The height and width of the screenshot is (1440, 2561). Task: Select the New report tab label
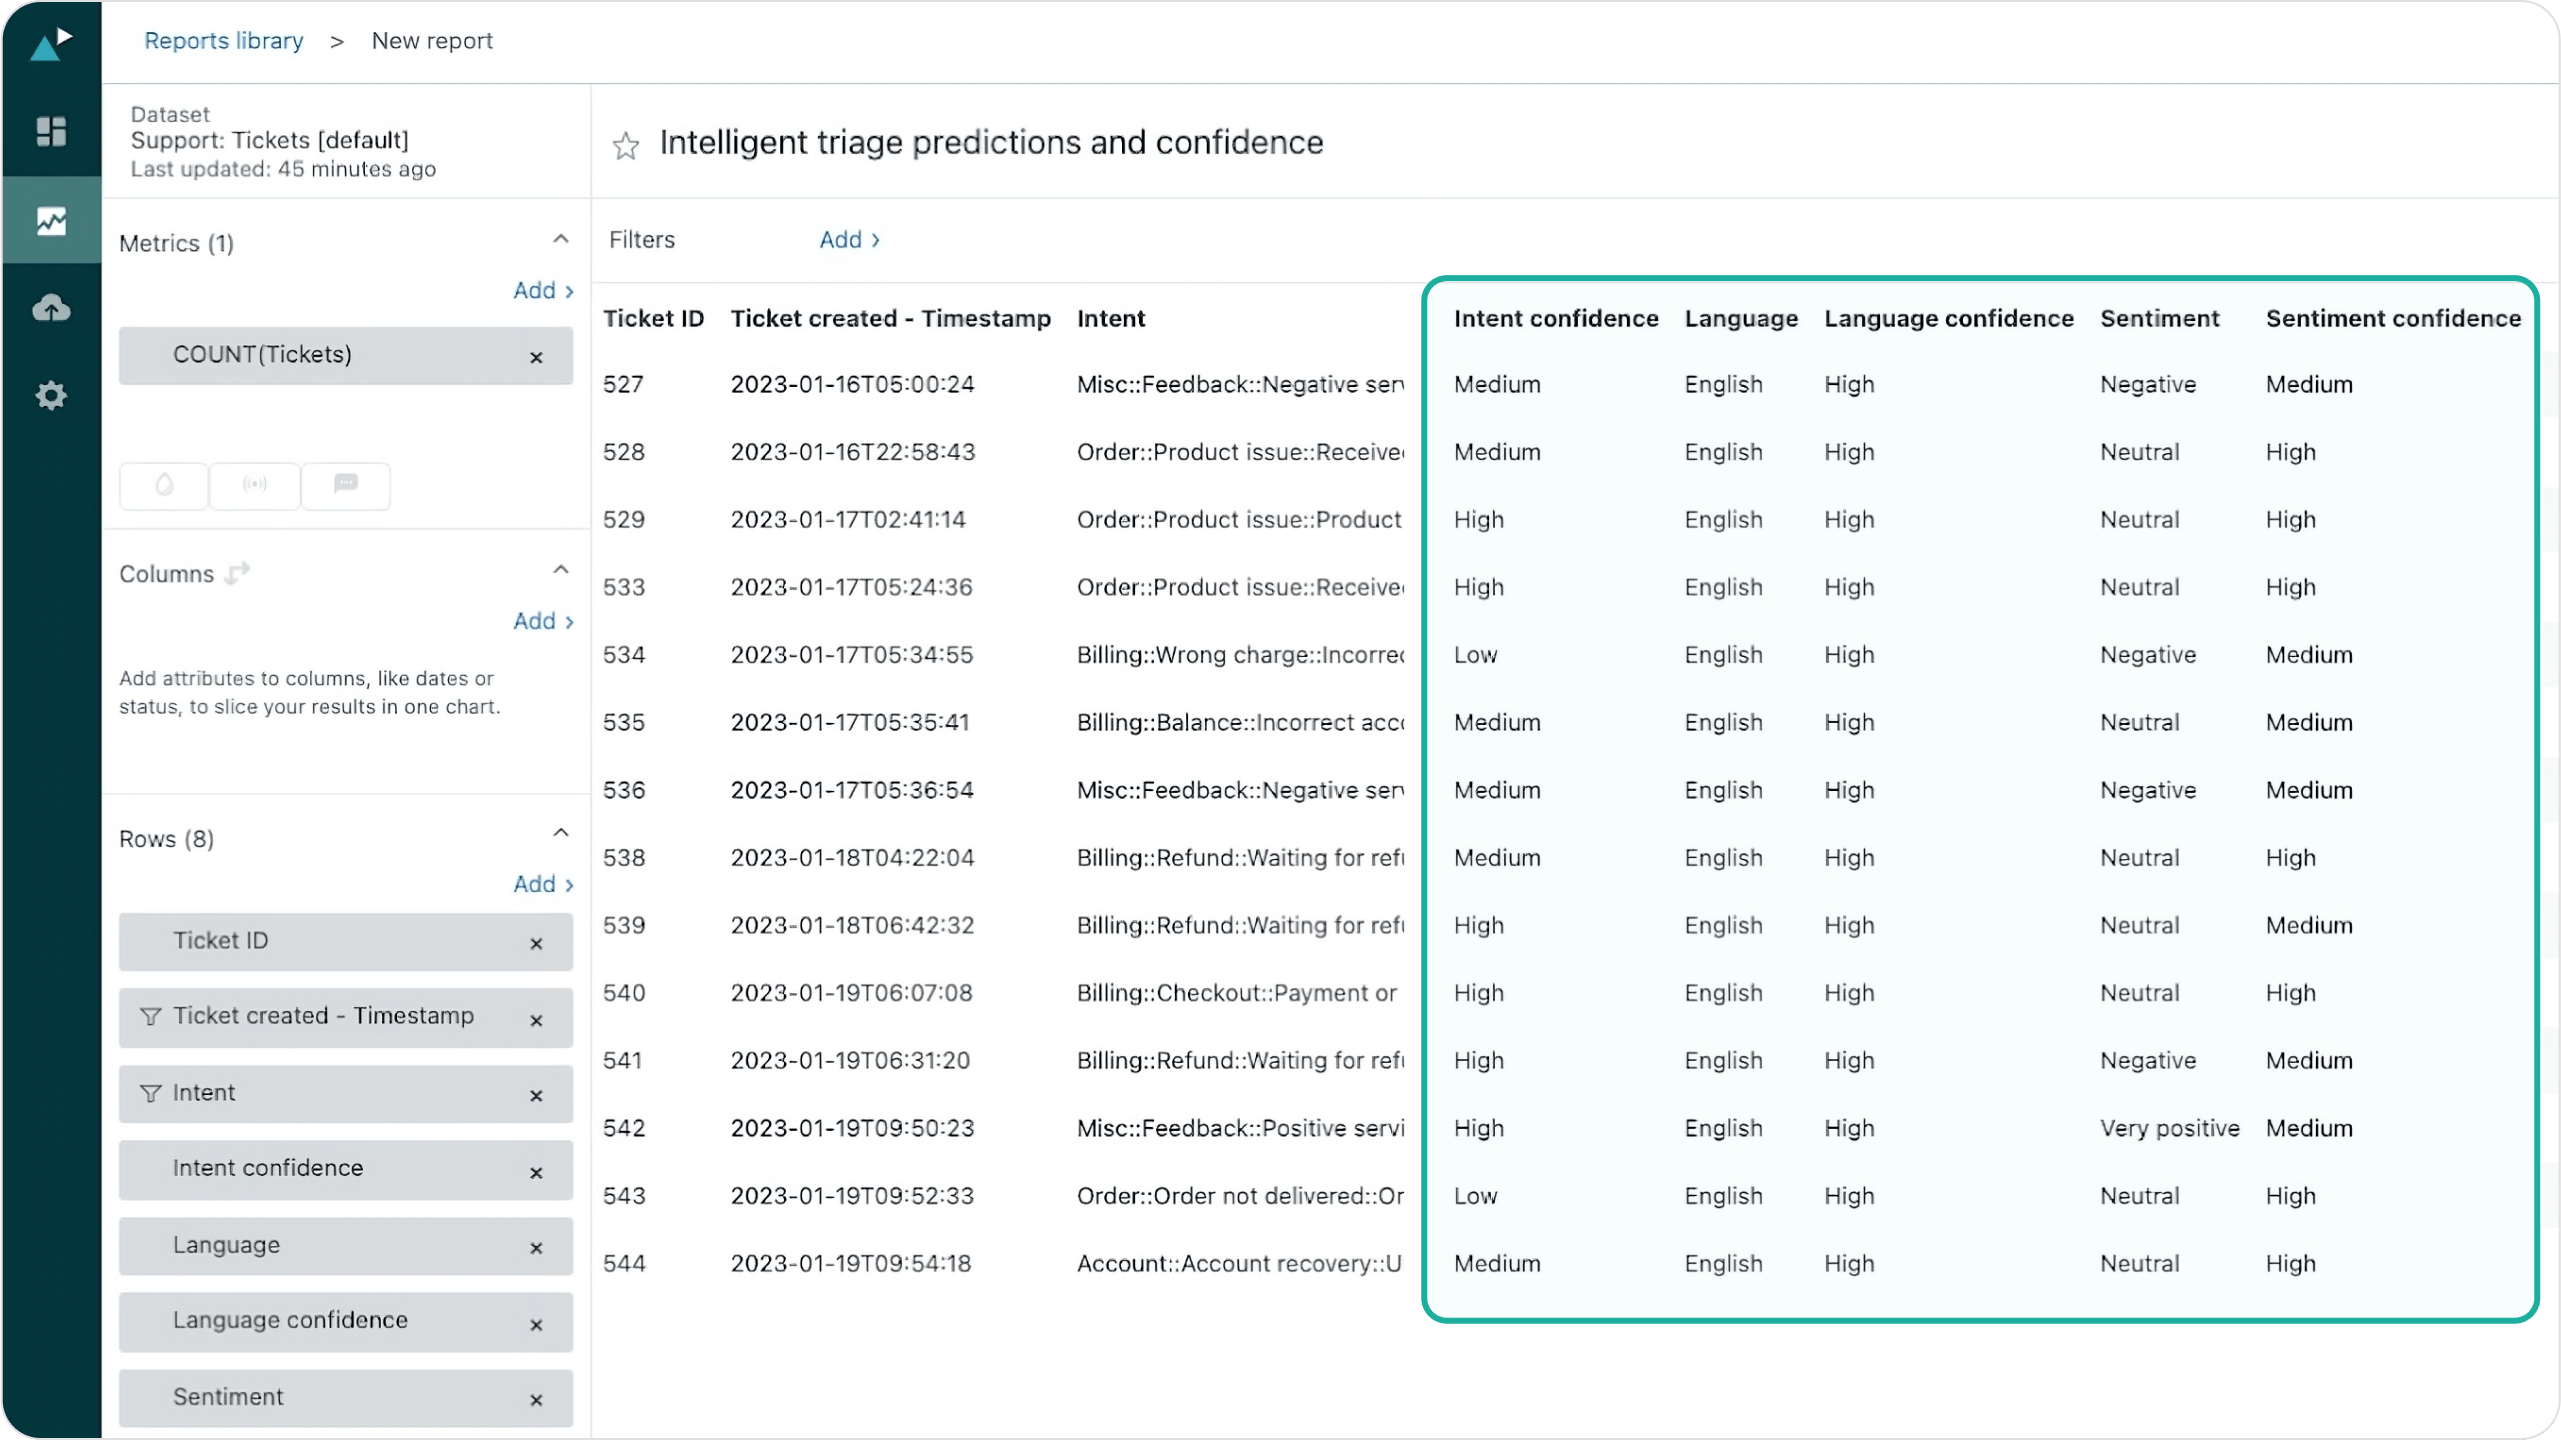tap(429, 39)
